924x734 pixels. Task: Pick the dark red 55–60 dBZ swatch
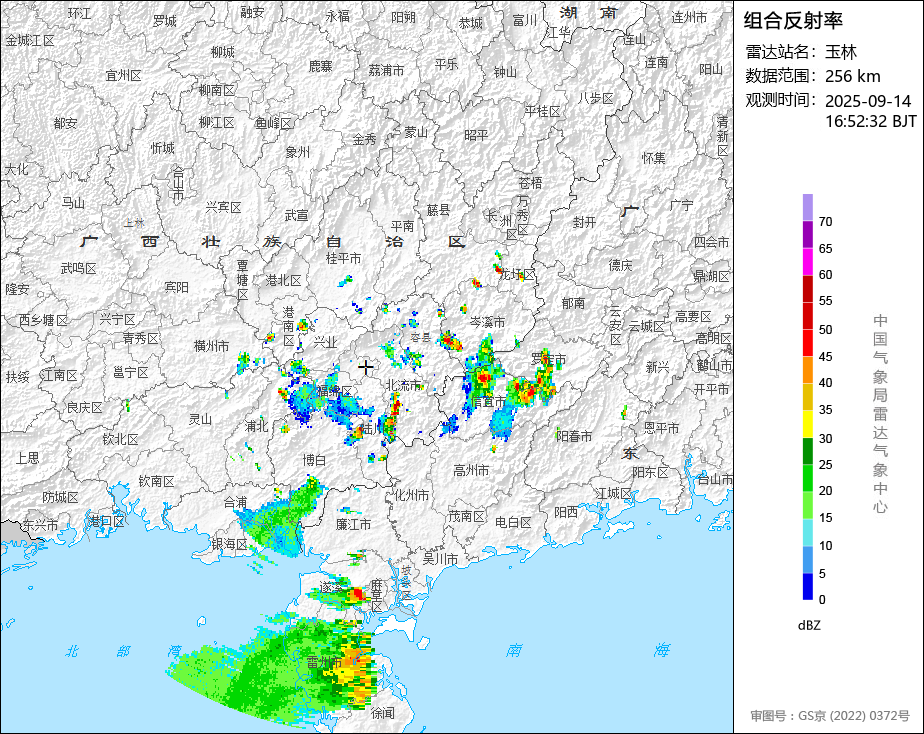(x=807, y=289)
